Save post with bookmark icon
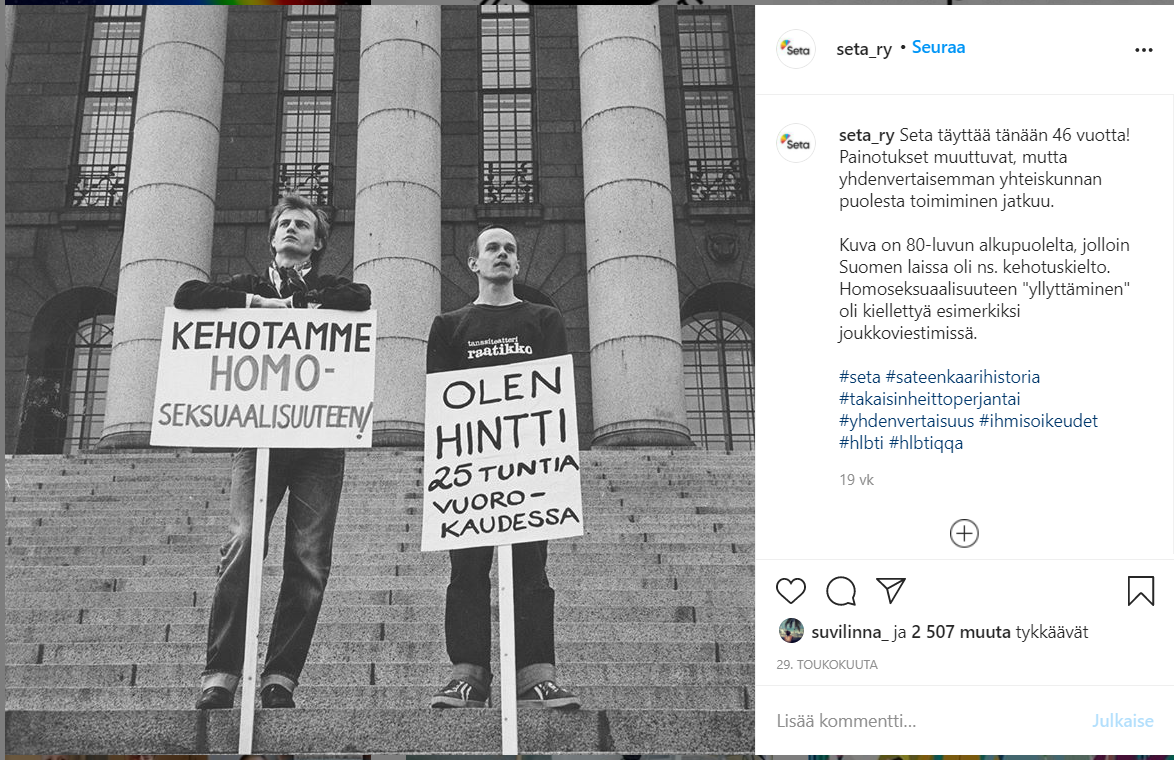This screenshot has height=760, width=1174. [x=1140, y=591]
